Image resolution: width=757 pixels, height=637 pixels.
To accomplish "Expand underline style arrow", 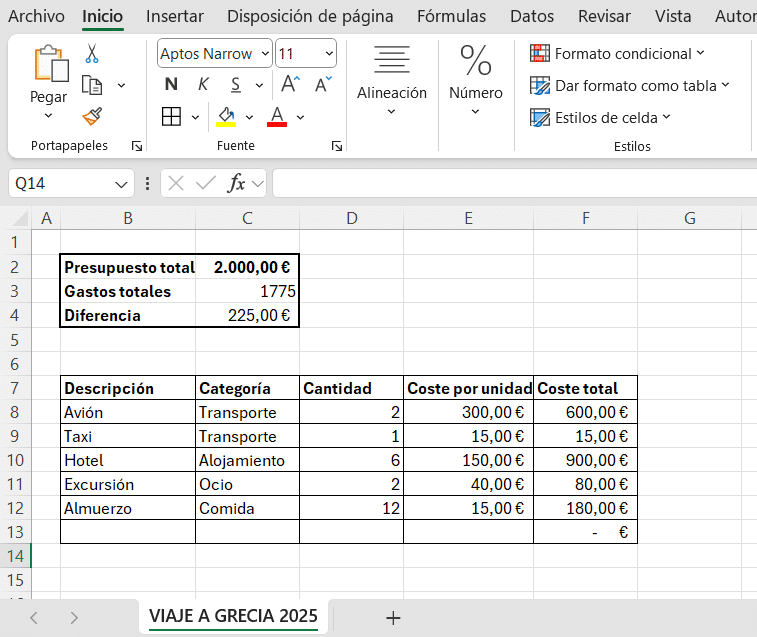I will coord(259,85).
